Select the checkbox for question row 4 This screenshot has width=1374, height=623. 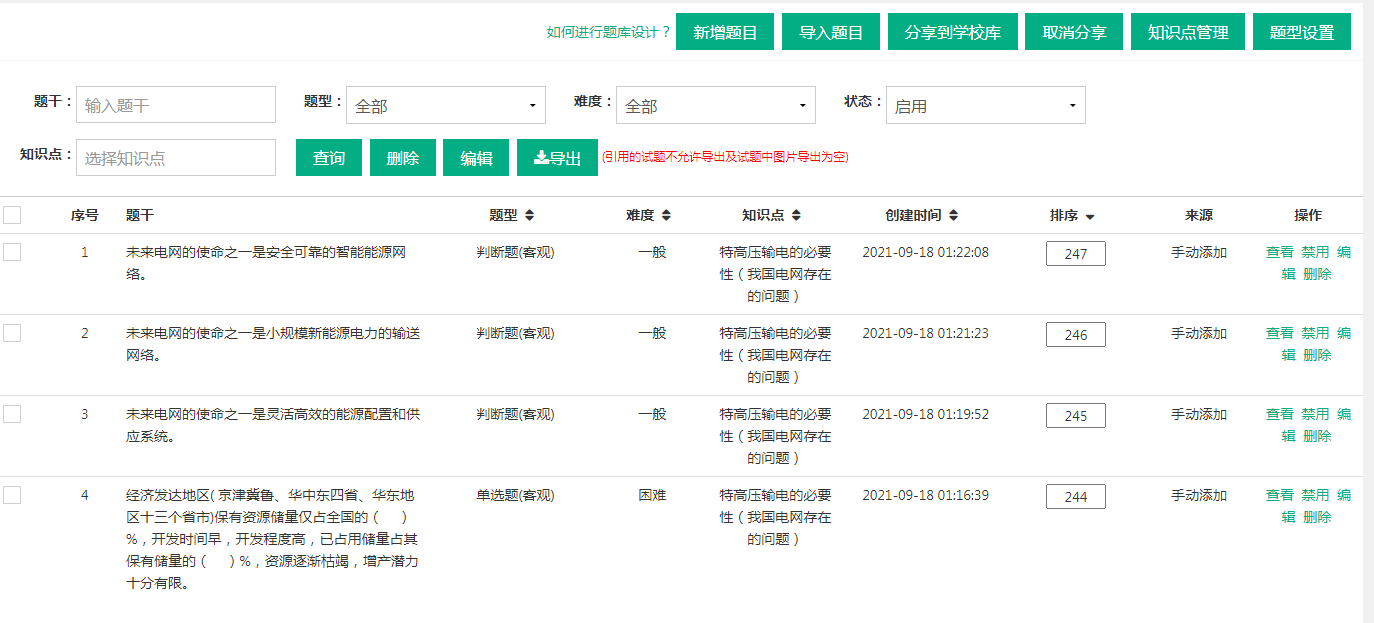[12, 495]
